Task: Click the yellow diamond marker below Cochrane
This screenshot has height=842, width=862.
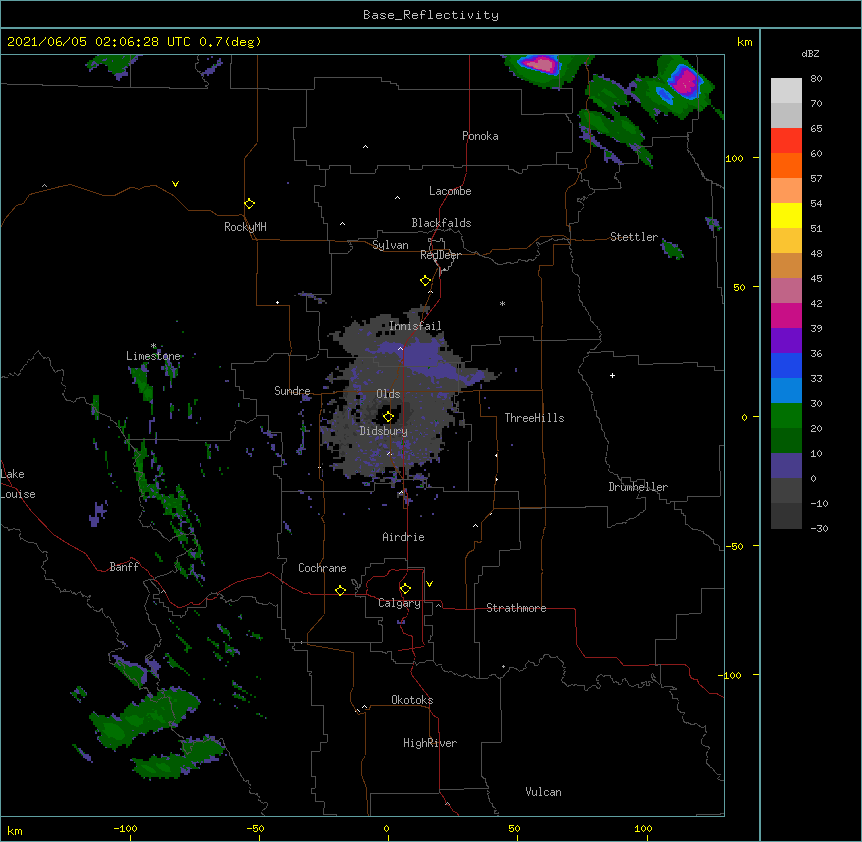Action: point(340,590)
